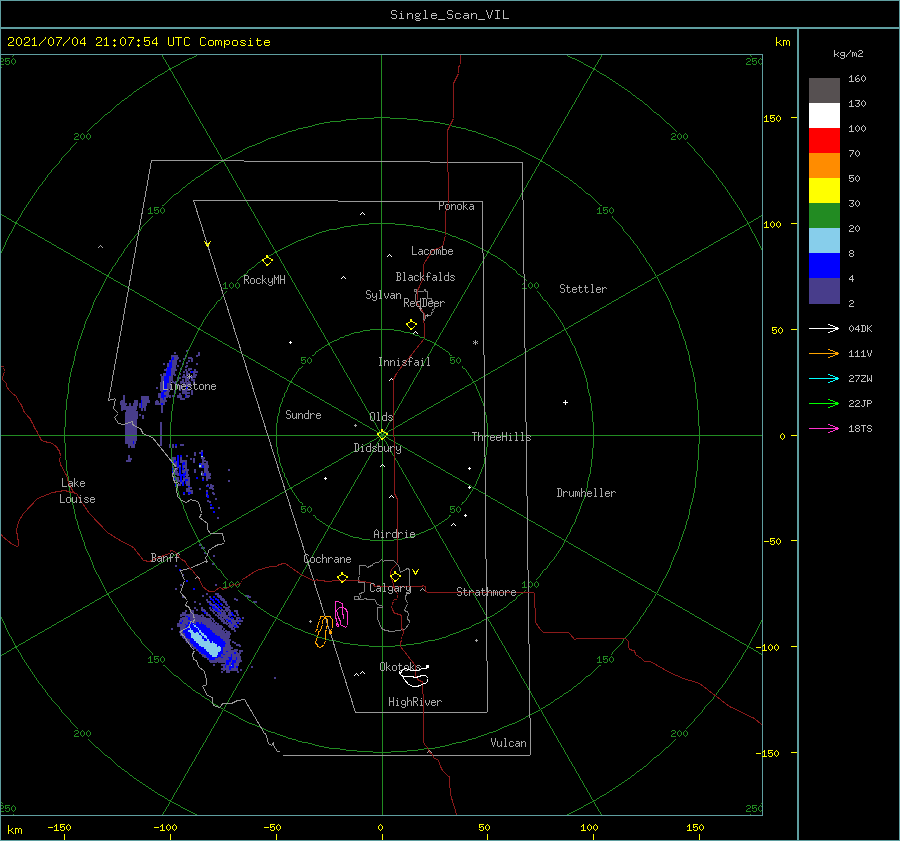Click the Lake Louise label
Image resolution: width=900 pixels, height=841 pixels.
pos(77,491)
